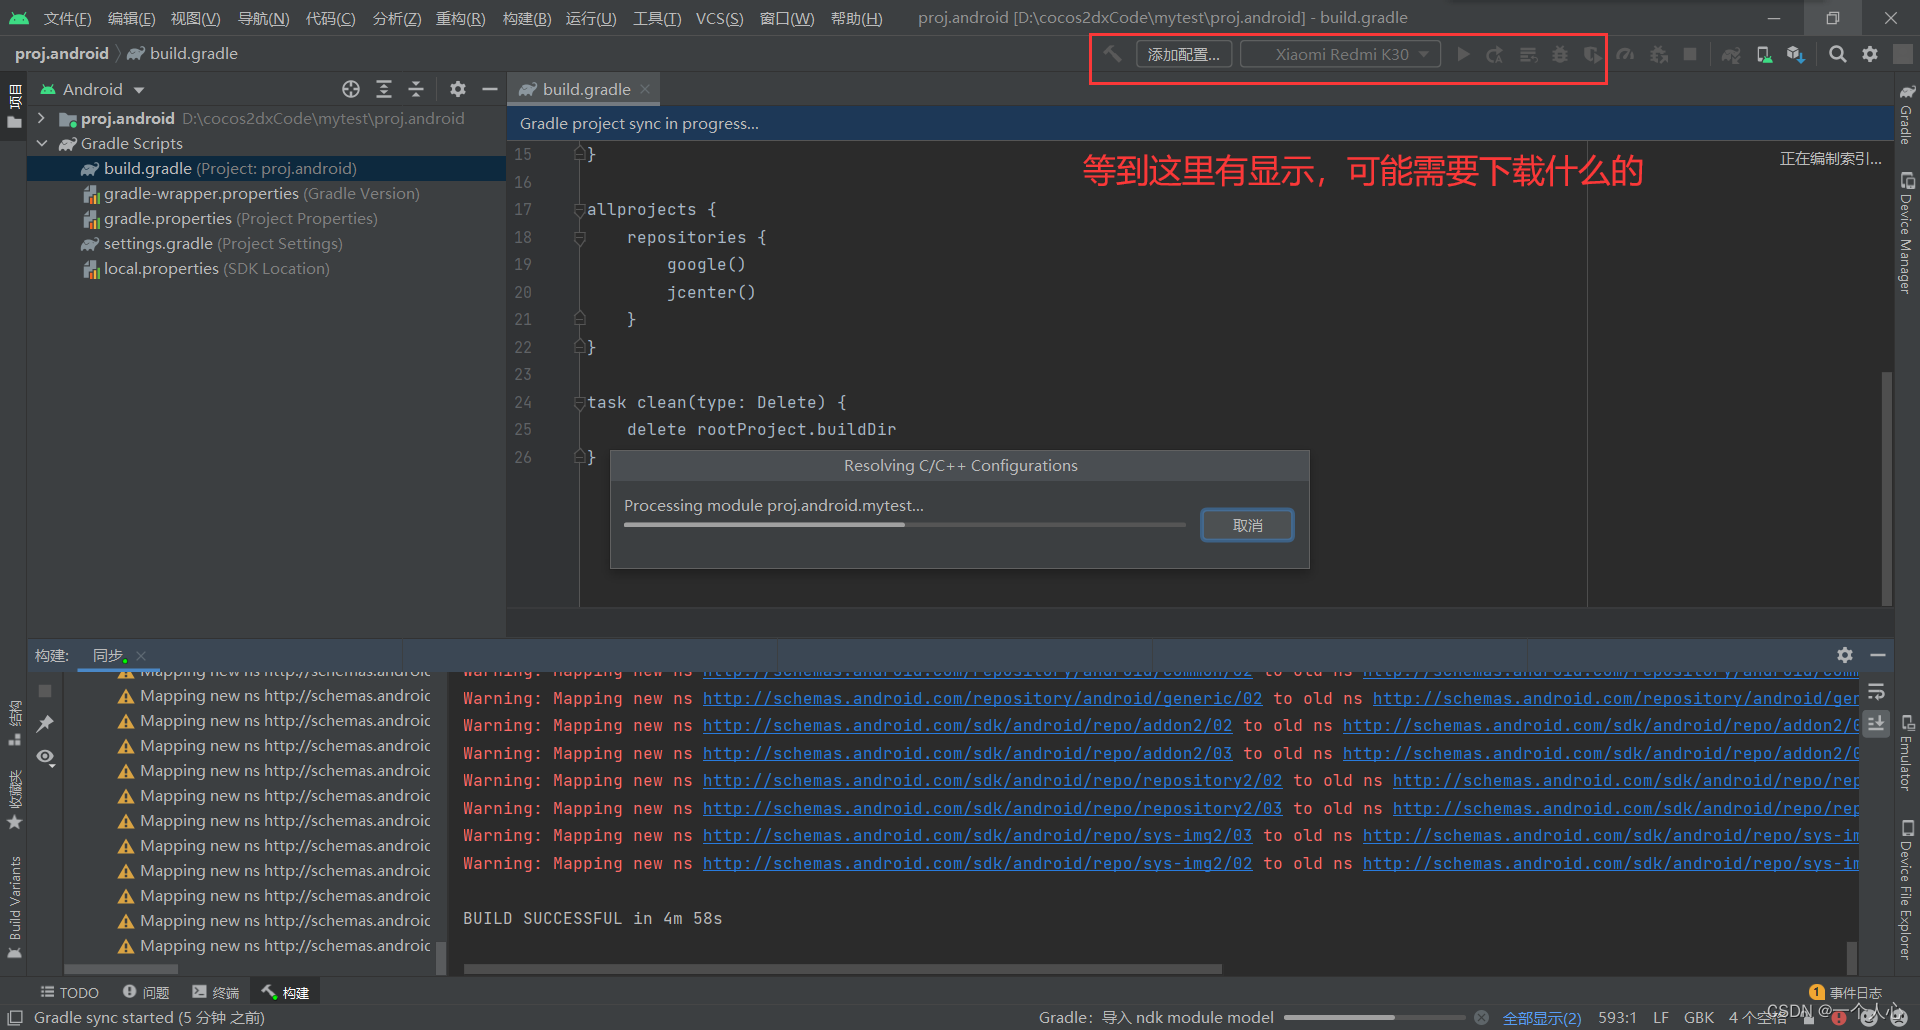1920x1030 pixels.
Task: Open the 视图(V) menu
Action: 194,18
